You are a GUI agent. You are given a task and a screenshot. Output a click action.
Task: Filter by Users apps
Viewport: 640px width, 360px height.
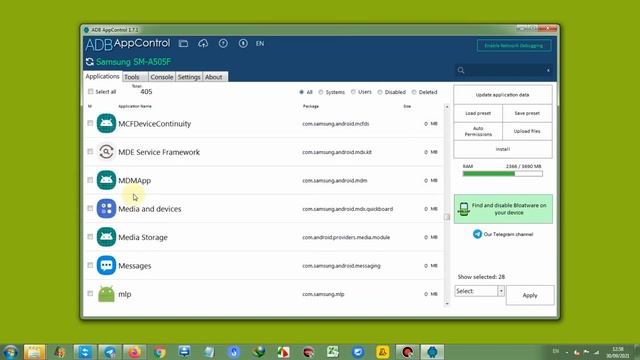click(353, 92)
